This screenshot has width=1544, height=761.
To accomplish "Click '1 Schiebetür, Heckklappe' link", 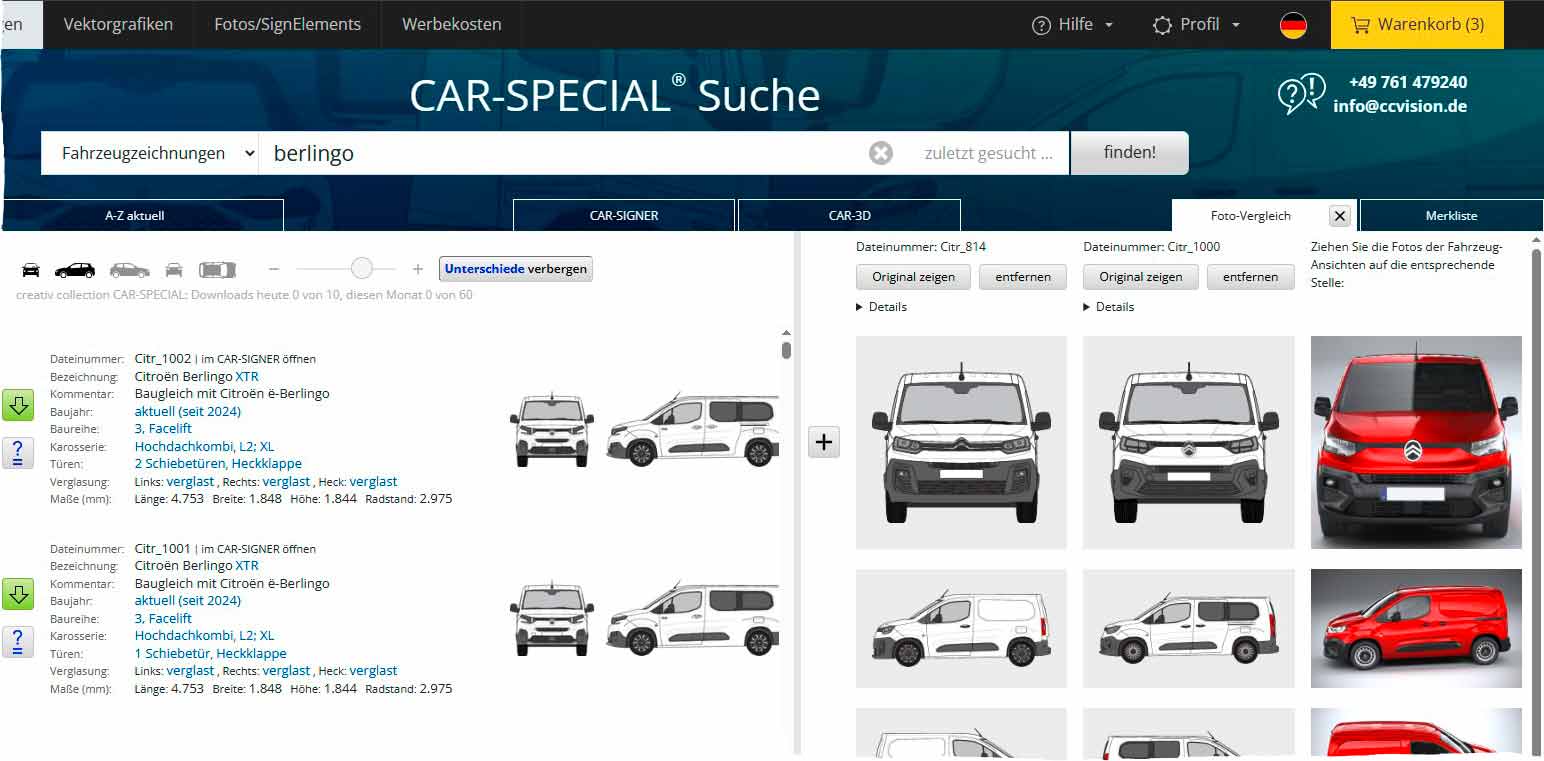I will (x=211, y=653).
